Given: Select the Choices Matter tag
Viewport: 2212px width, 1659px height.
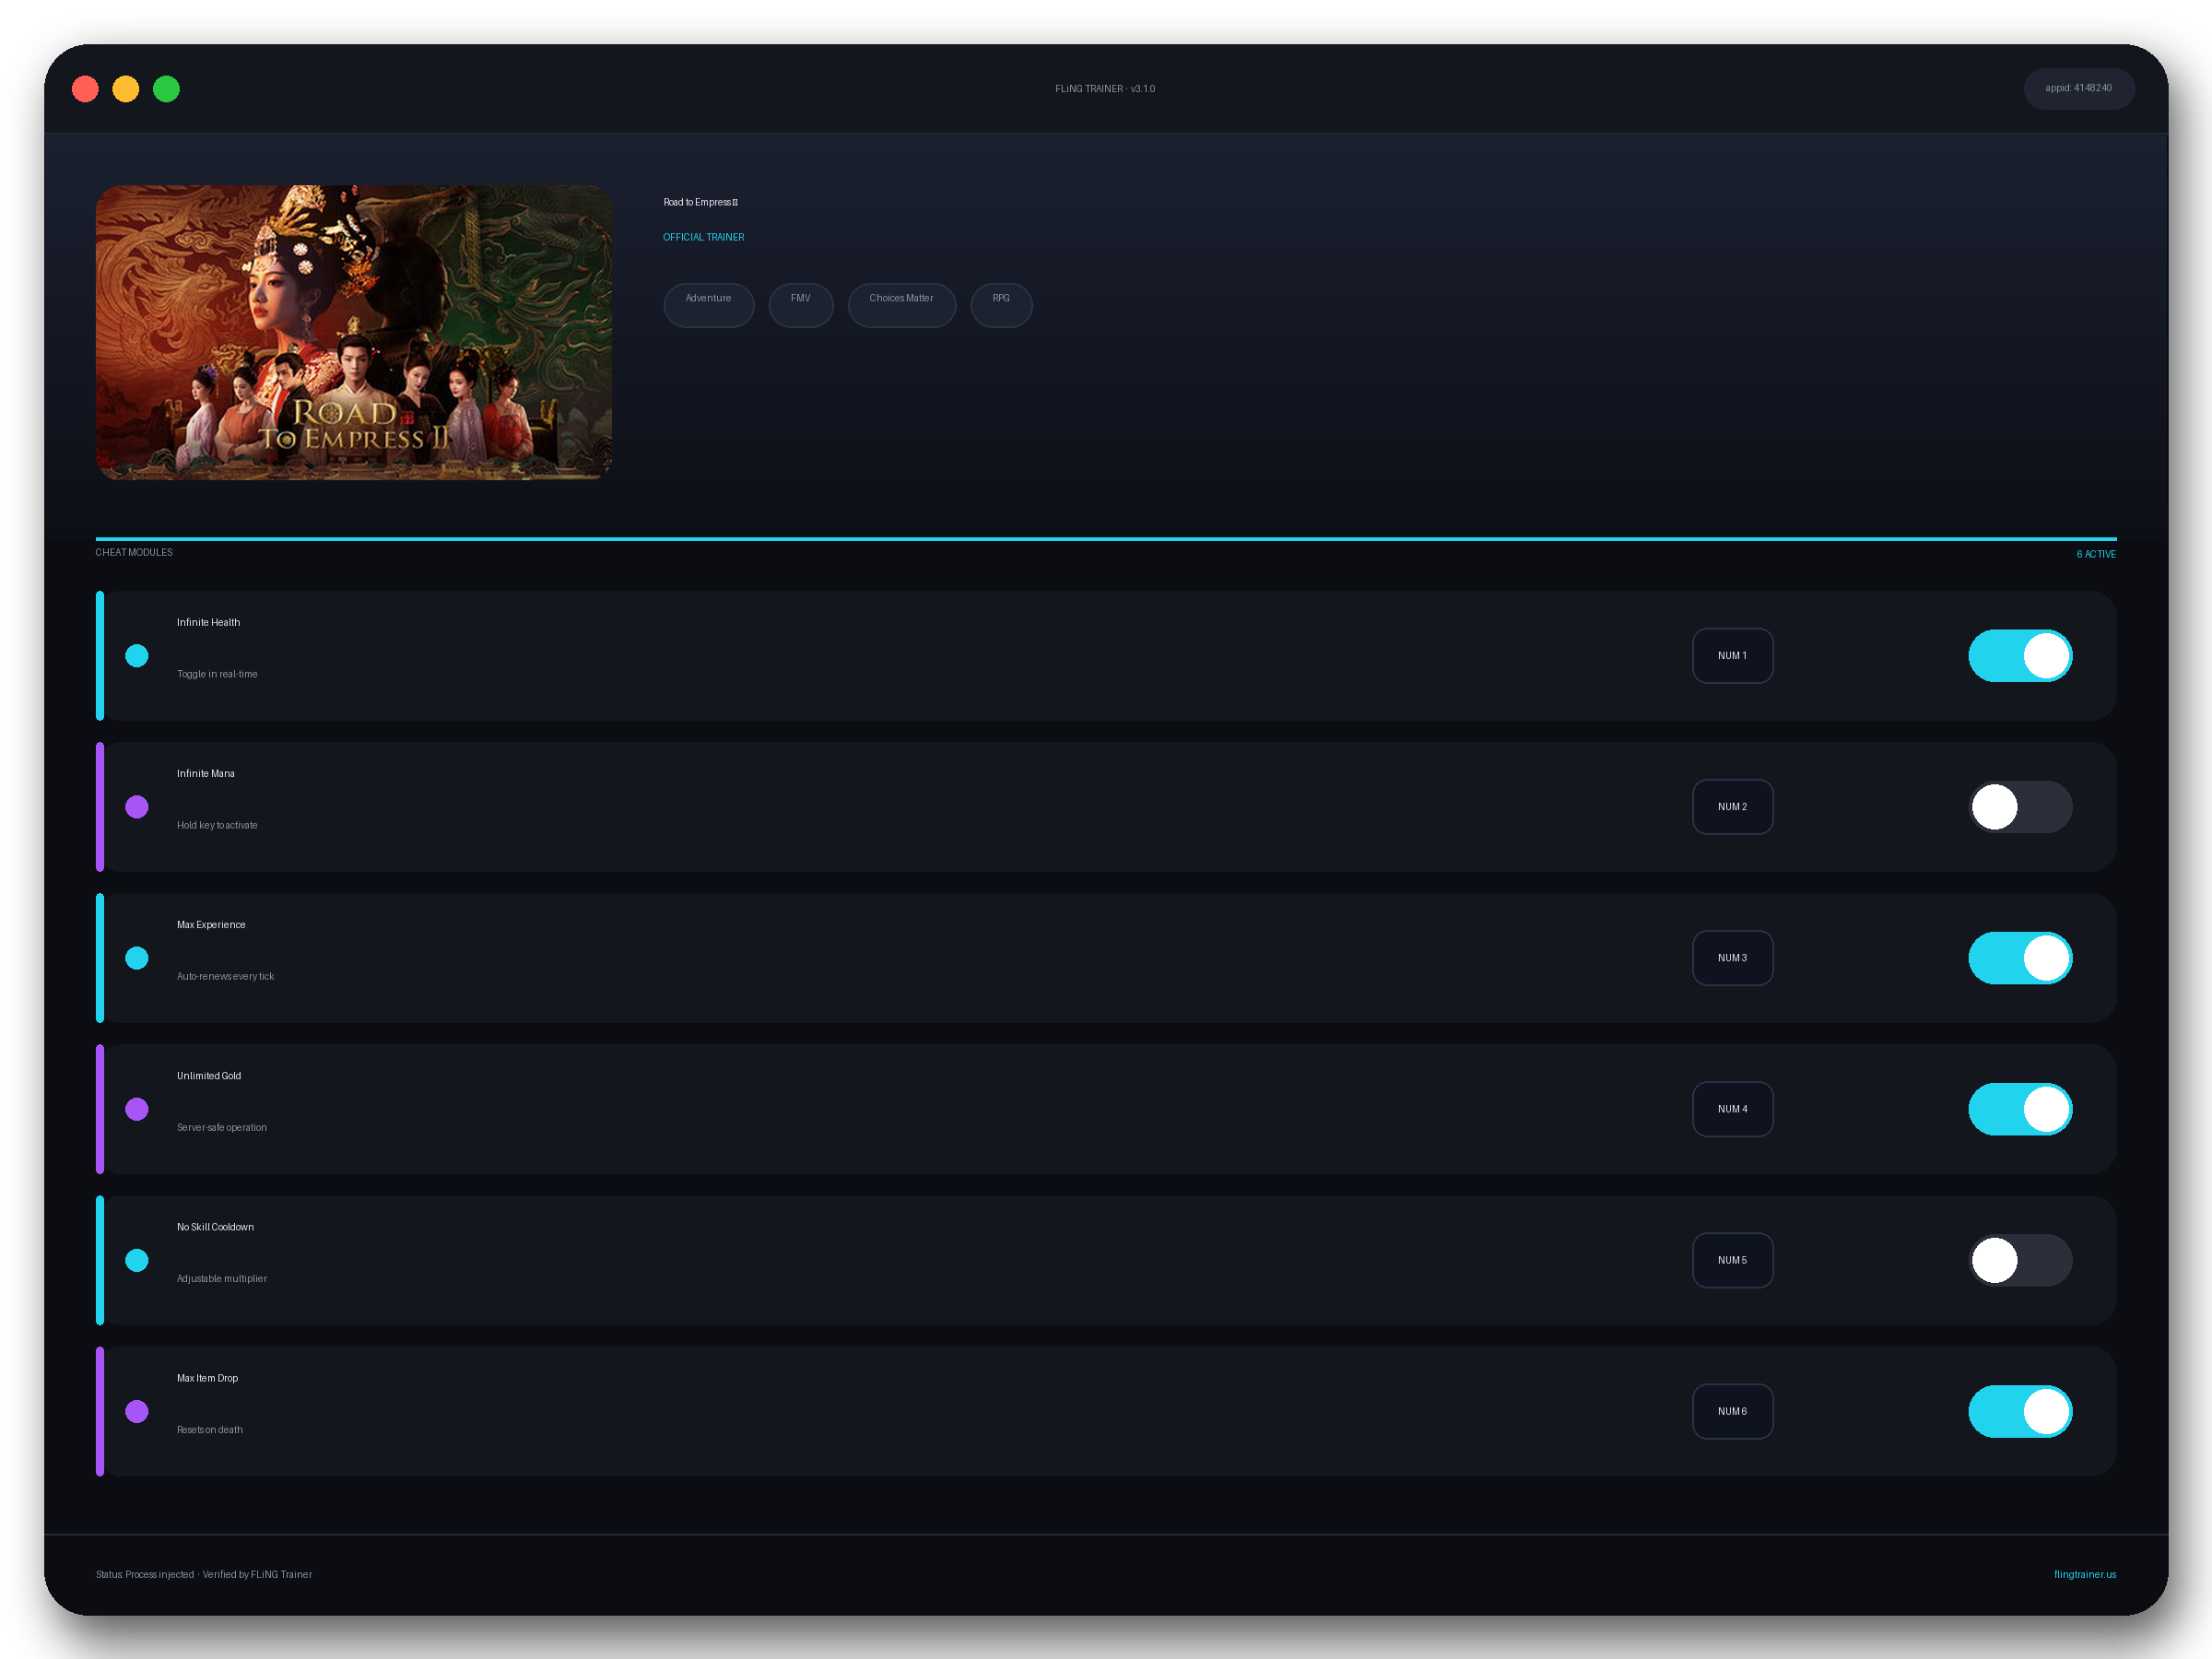Looking at the screenshot, I should (901, 305).
